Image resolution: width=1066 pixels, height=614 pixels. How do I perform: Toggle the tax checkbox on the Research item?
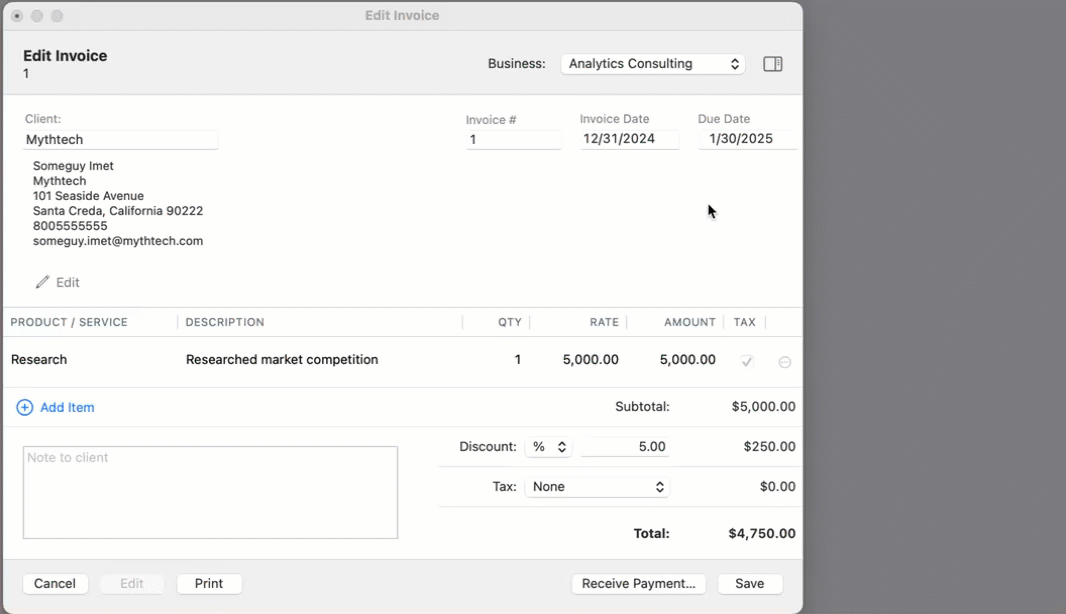pos(746,361)
